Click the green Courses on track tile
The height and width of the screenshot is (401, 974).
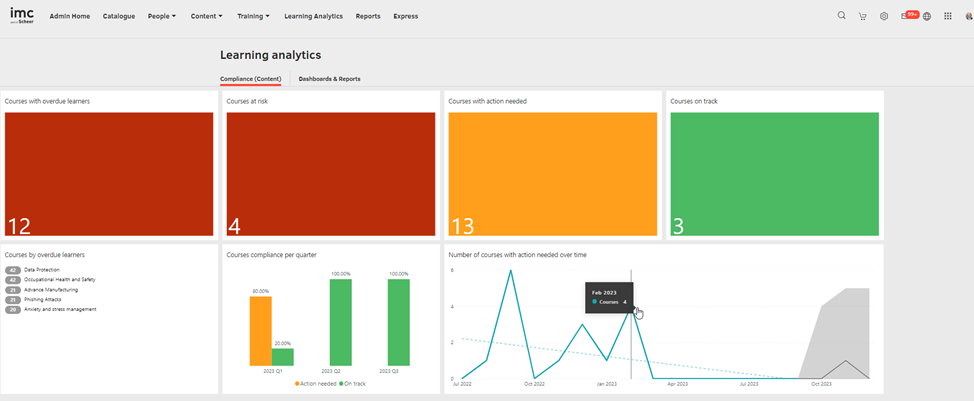pyautogui.click(x=774, y=172)
